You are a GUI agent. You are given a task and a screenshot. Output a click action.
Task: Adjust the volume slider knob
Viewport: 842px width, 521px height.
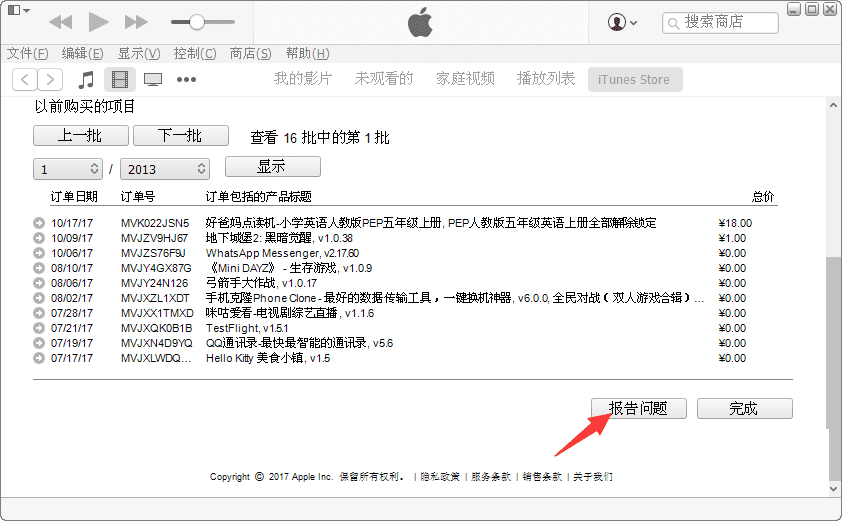[197, 22]
